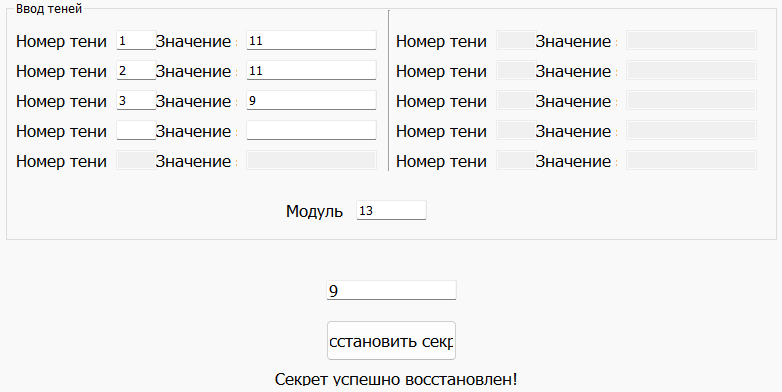Click first shadow number field in right column

pos(516,40)
